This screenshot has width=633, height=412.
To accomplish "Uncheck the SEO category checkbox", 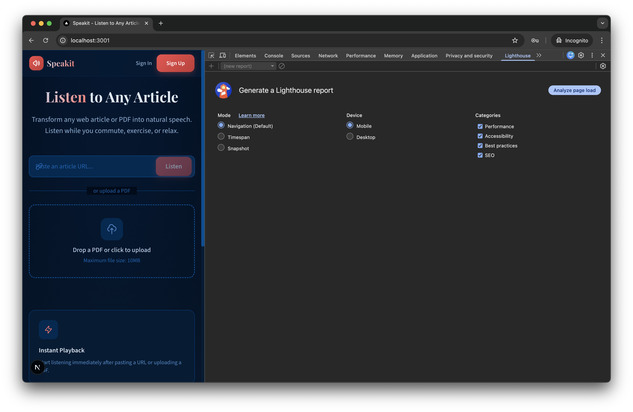I will pos(480,155).
